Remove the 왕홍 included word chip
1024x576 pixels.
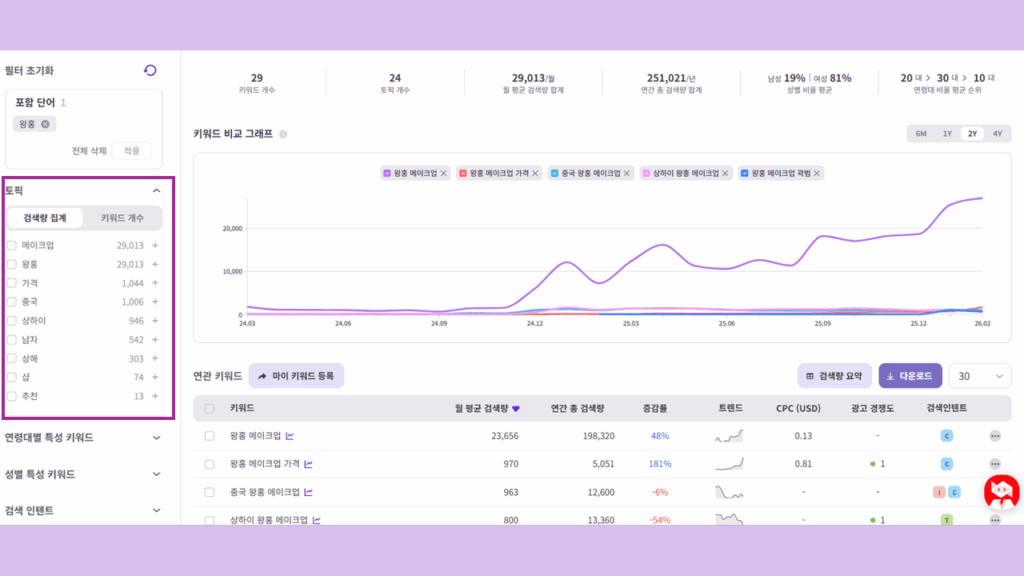click(45, 124)
